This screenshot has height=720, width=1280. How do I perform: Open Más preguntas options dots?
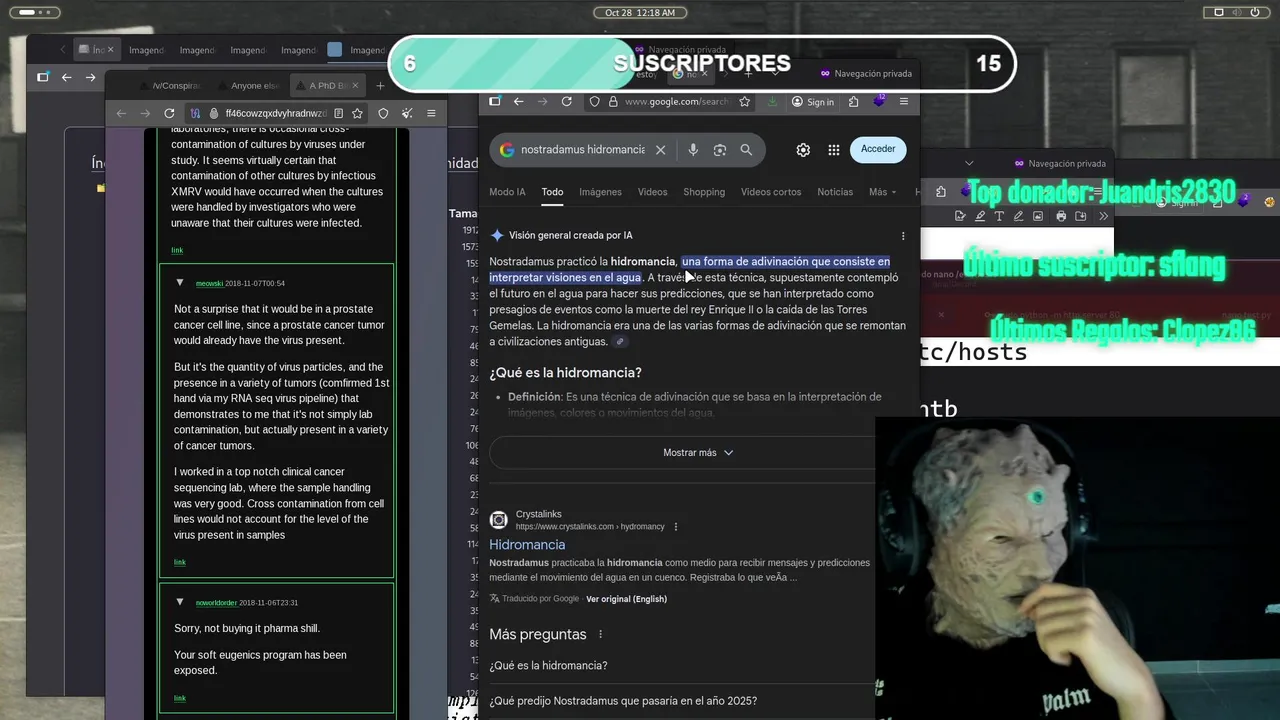[601, 635]
